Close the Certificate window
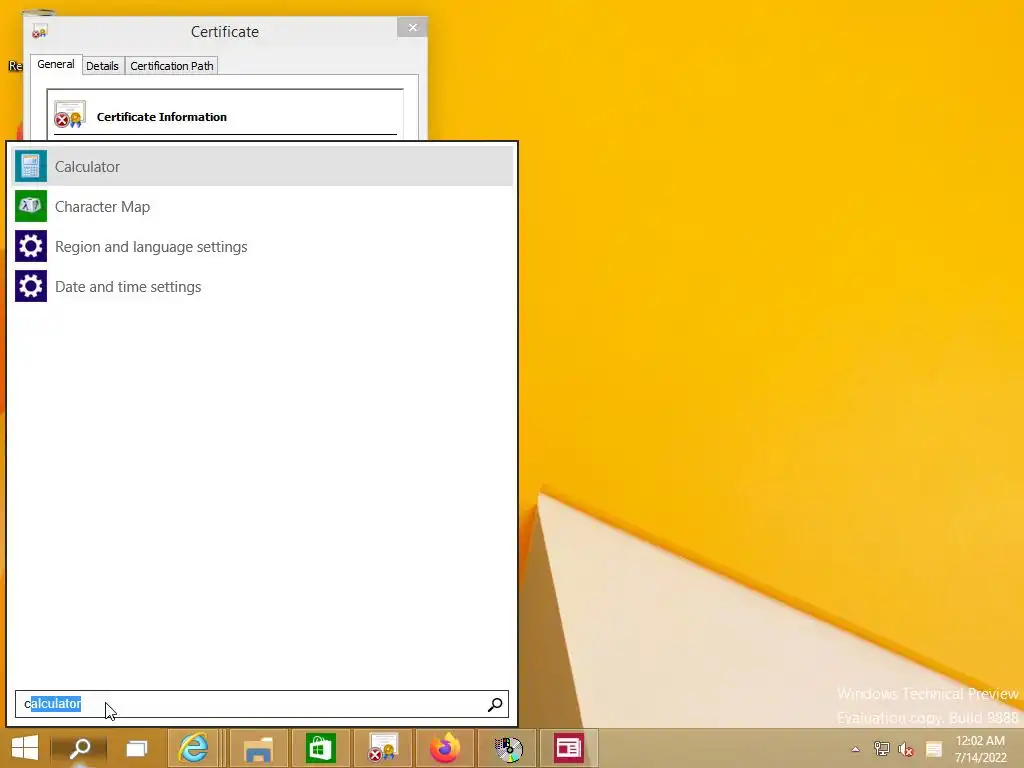1024x768 pixels. pyautogui.click(x=412, y=27)
